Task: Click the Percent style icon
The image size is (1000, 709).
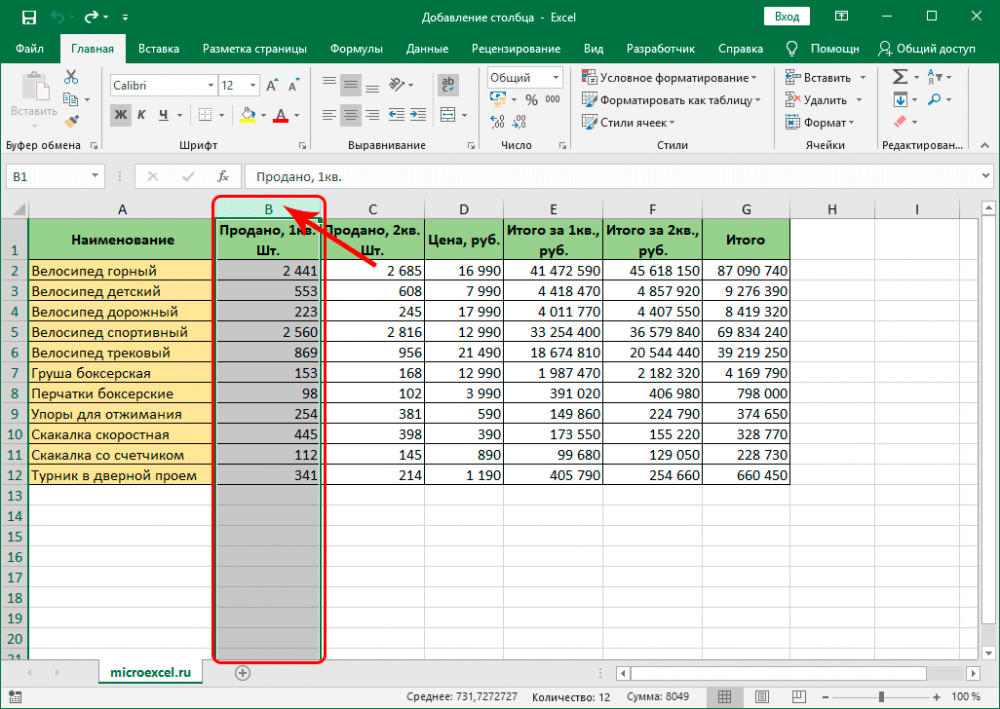Action: [x=531, y=100]
